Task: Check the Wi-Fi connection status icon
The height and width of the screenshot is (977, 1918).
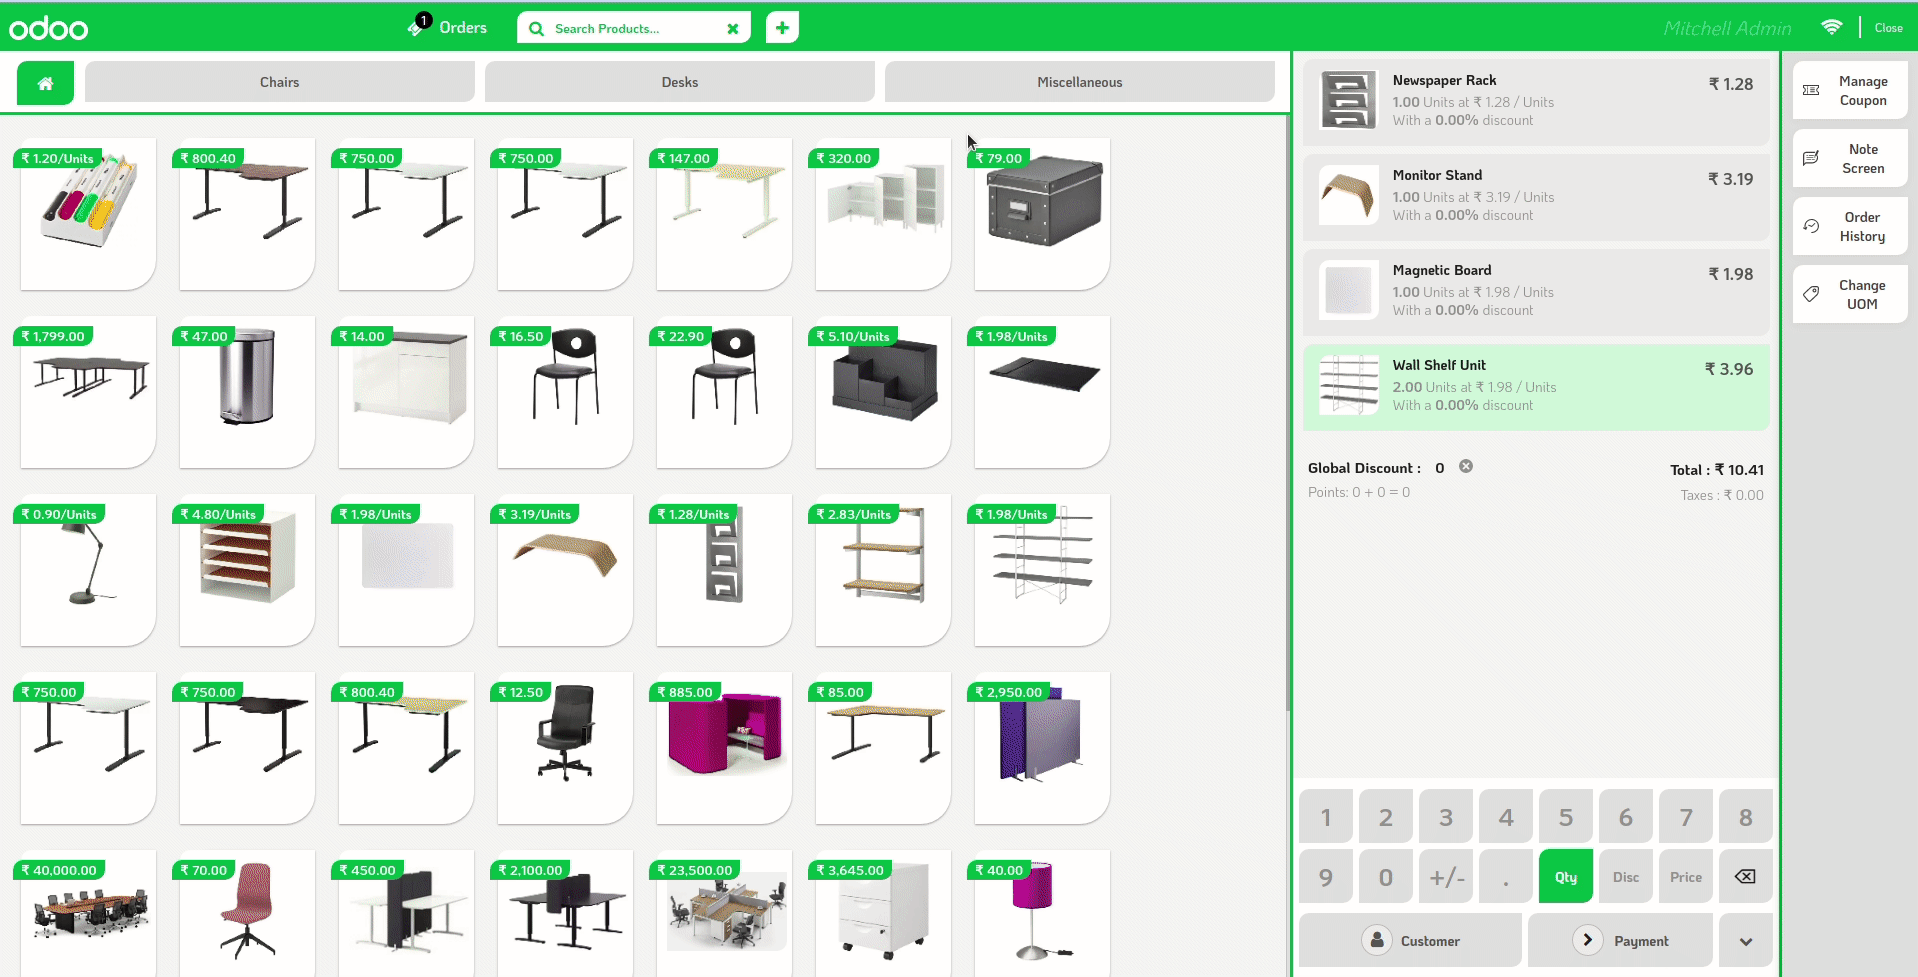Action: [1831, 28]
